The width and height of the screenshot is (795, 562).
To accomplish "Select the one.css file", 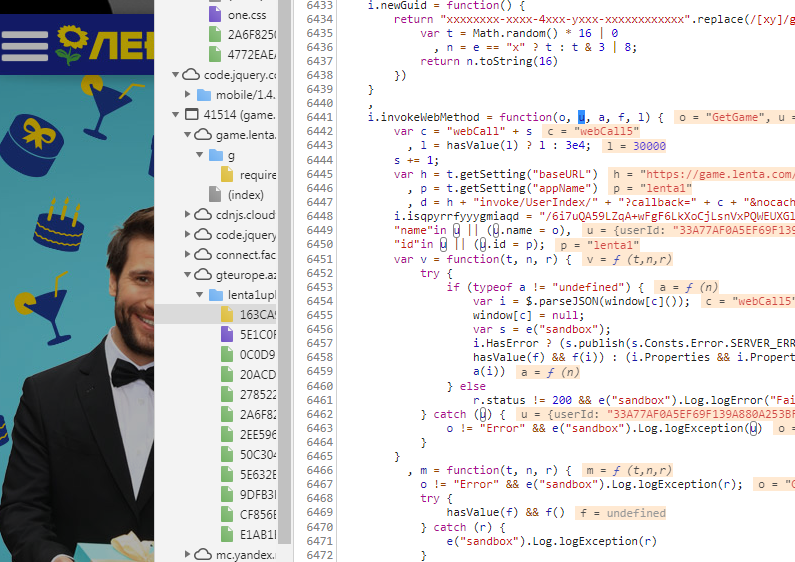I will tap(246, 15).
